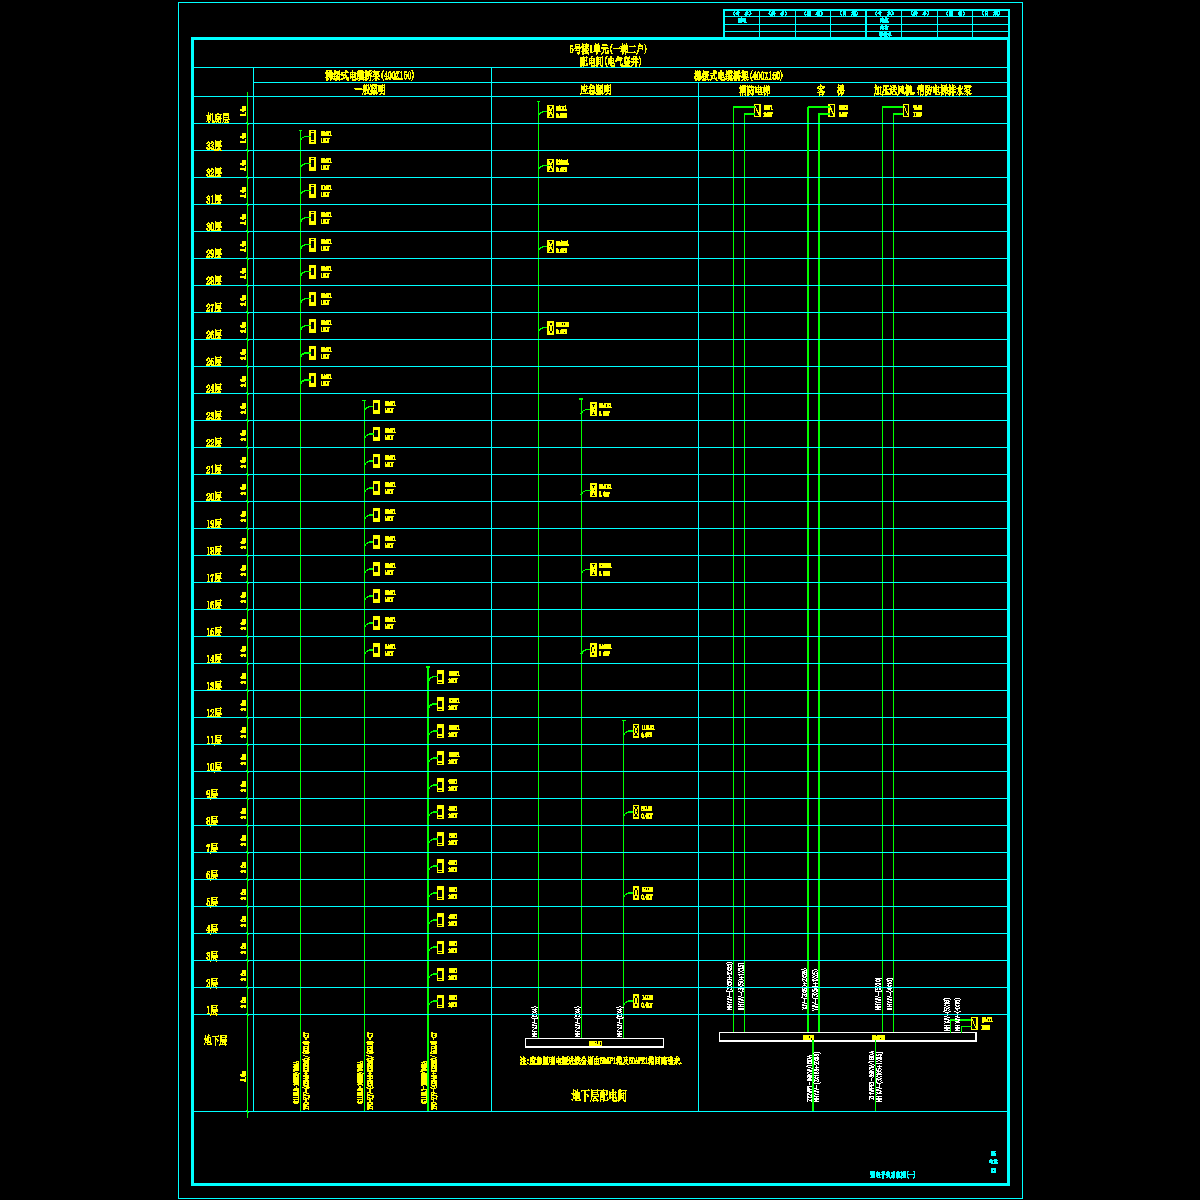1200x1200 pixels.
Task: Click the '4层' floor label
Action: [x=212, y=928]
